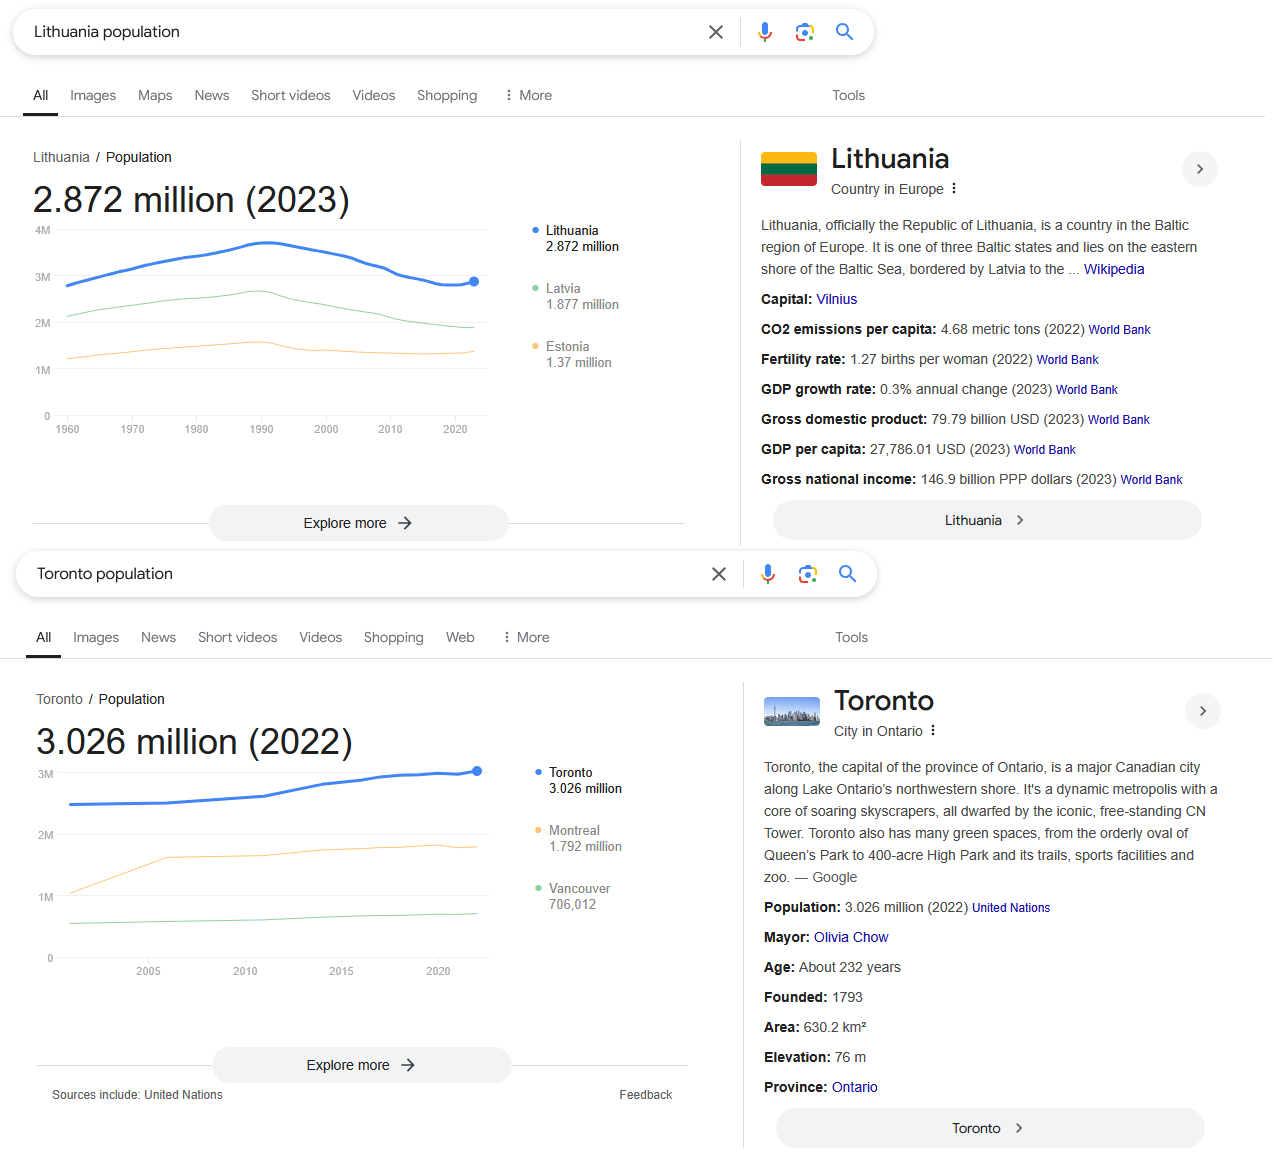Select Short videos tab in Lithuania results
Image resolution: width=1274 pixels, height=1154 pixels.
coord(291,95)
